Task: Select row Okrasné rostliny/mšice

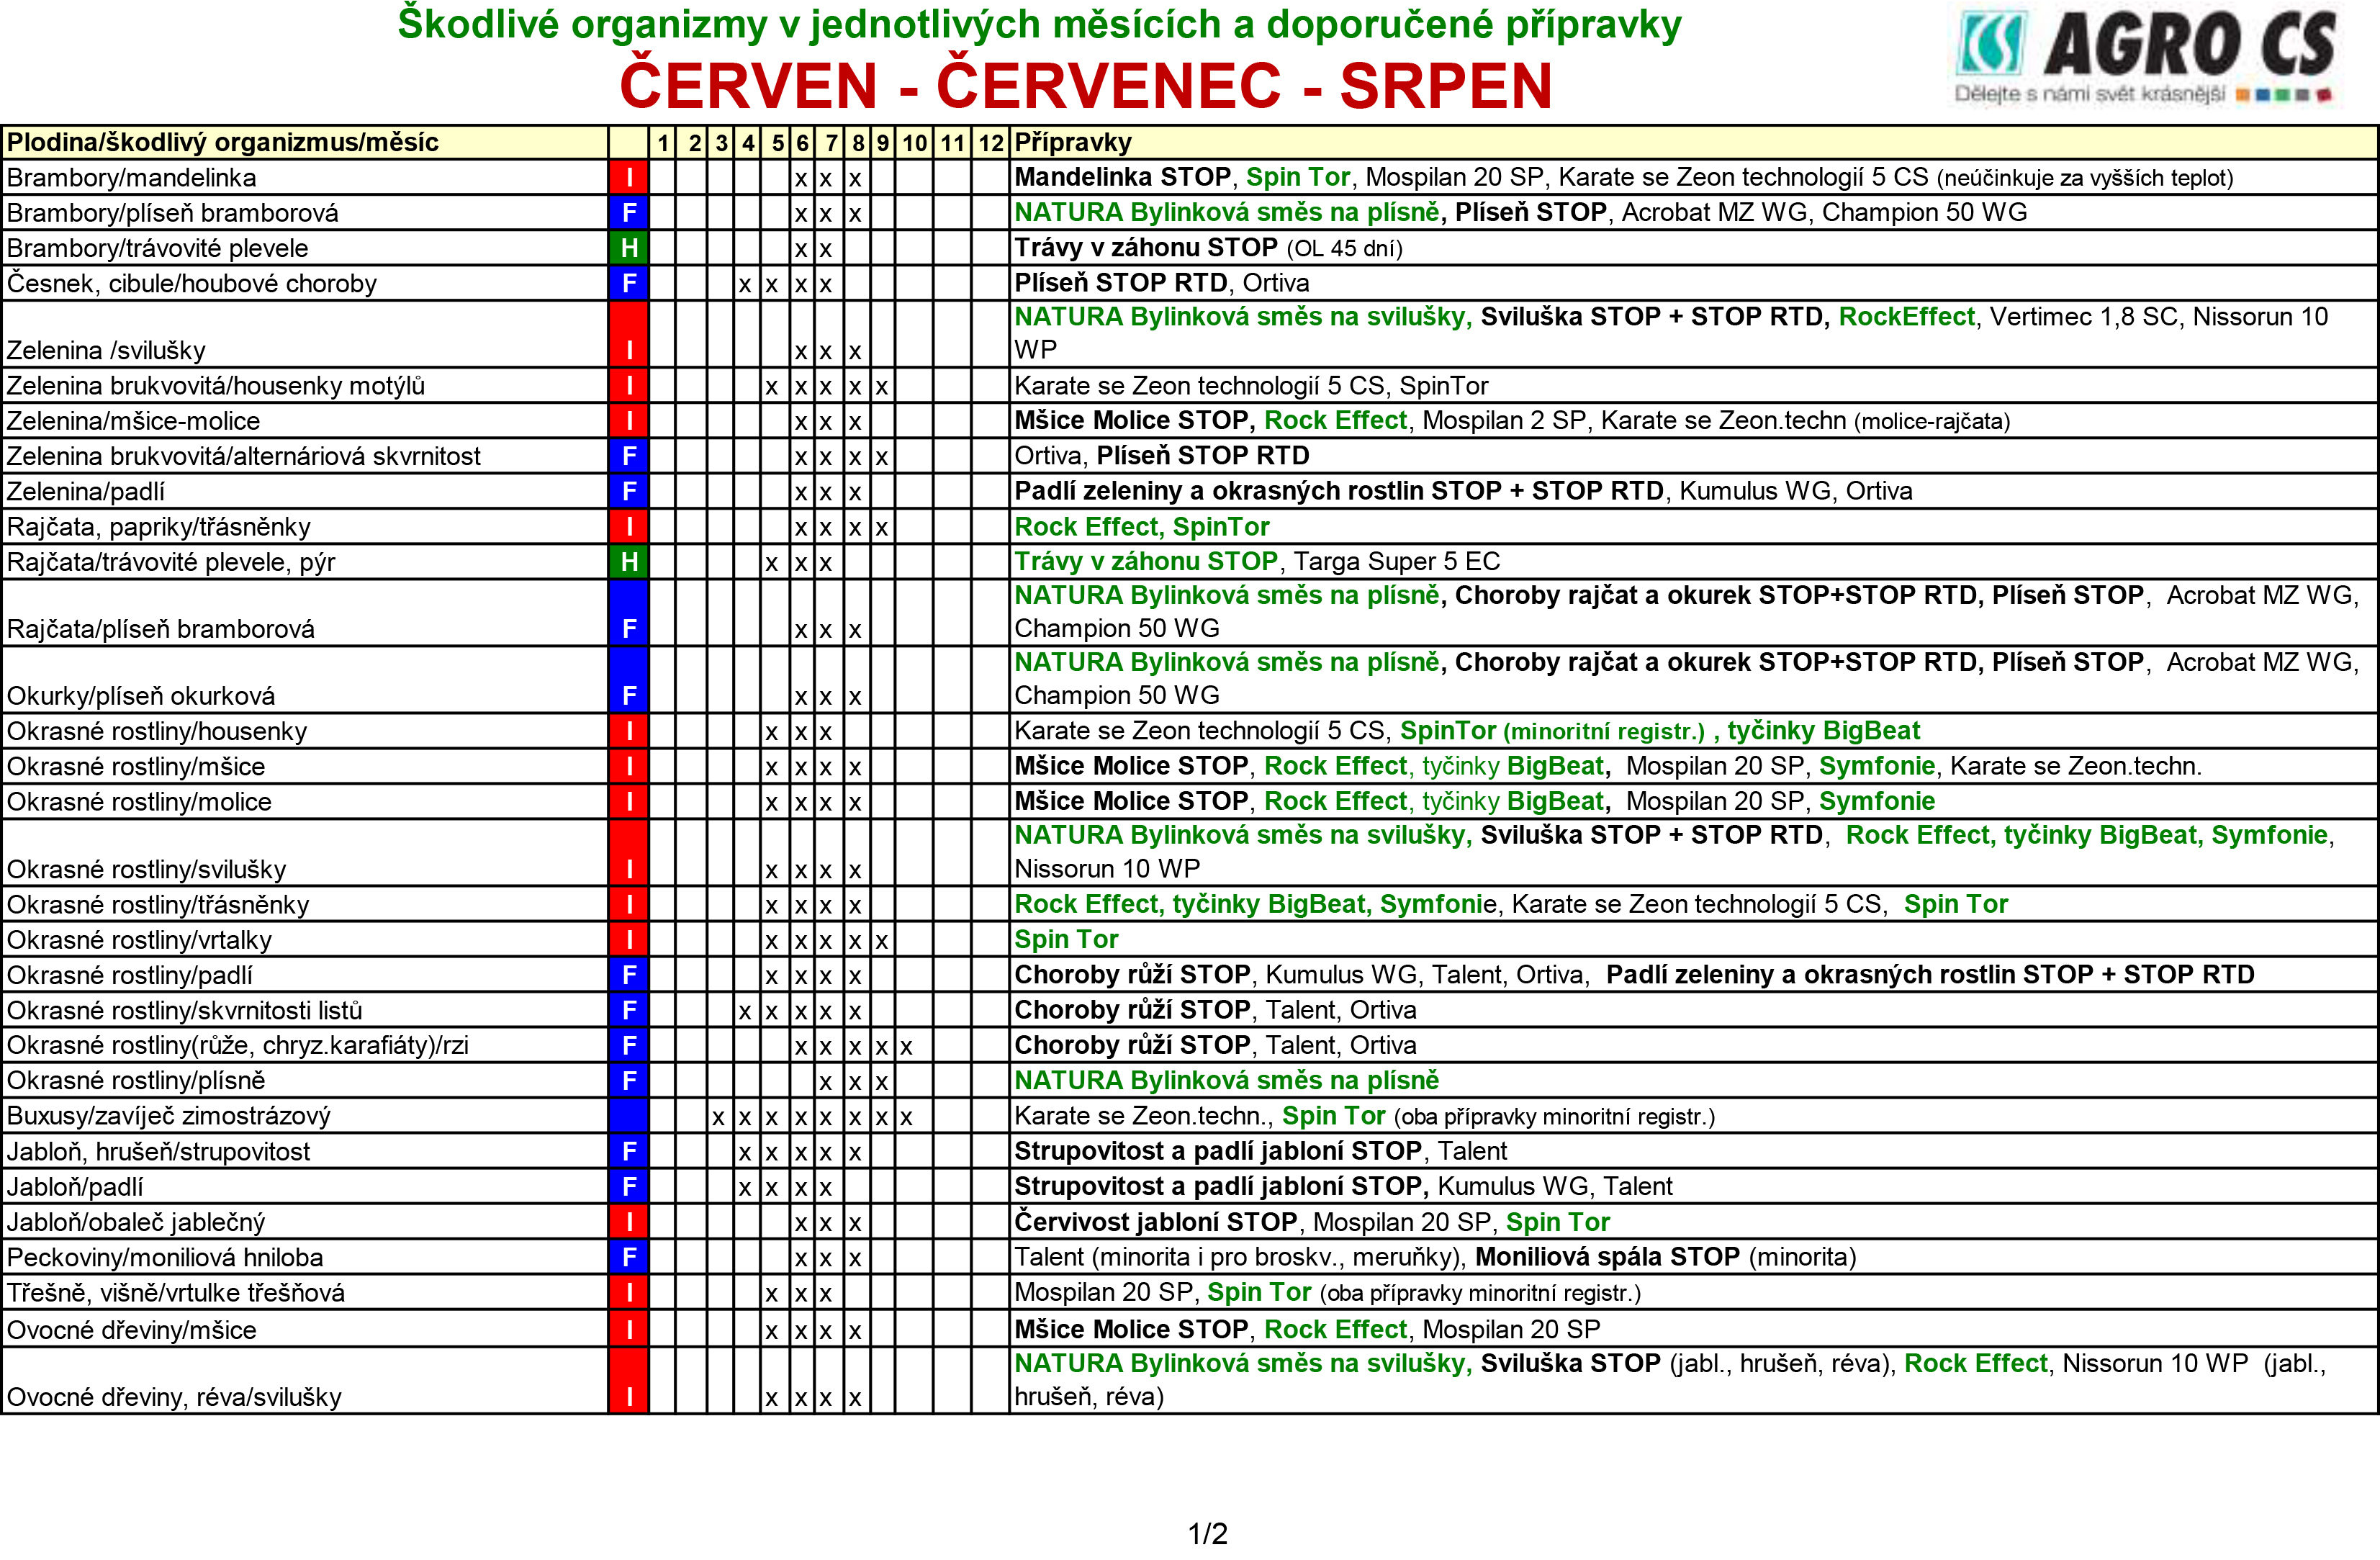Action: point(1189,766)
